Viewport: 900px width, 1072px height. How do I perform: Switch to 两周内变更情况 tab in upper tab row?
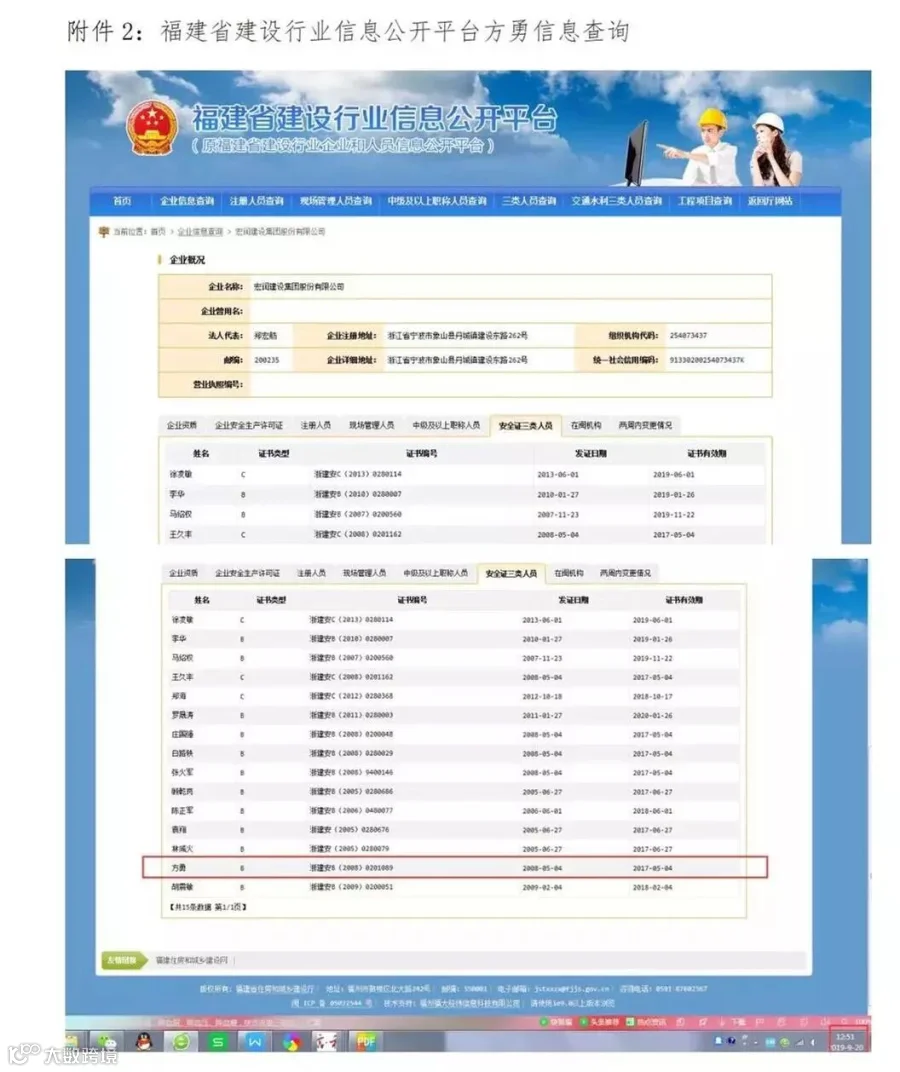tap(645, 425)
